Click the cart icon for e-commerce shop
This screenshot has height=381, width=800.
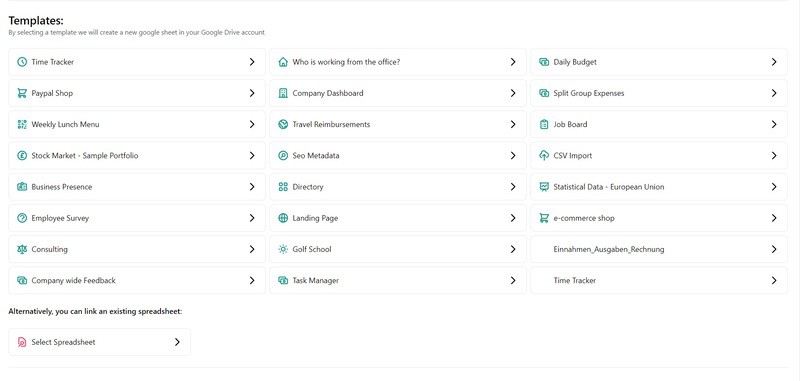pos(544,218)
